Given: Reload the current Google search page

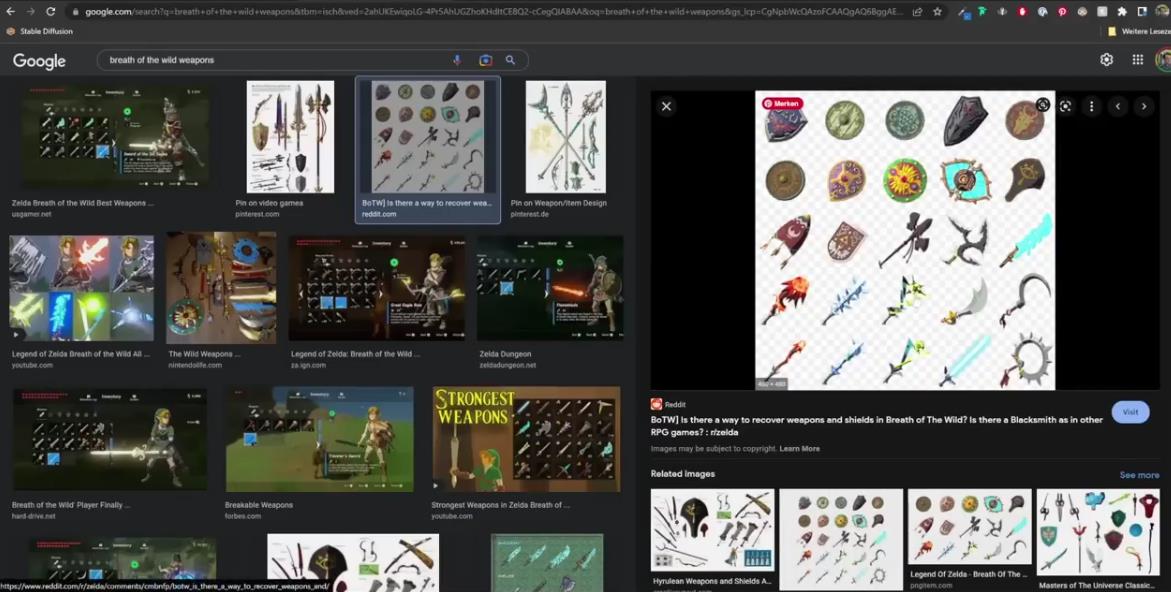Looking at the screenshot, I should 51,12.
